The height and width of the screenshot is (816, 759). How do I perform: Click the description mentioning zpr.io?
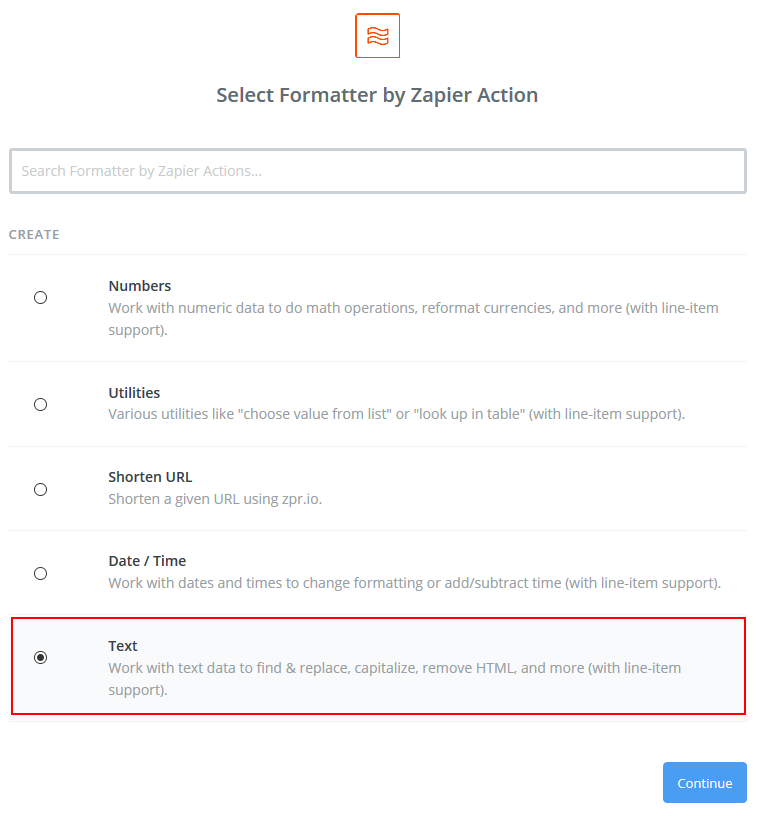tap(215, 499)
